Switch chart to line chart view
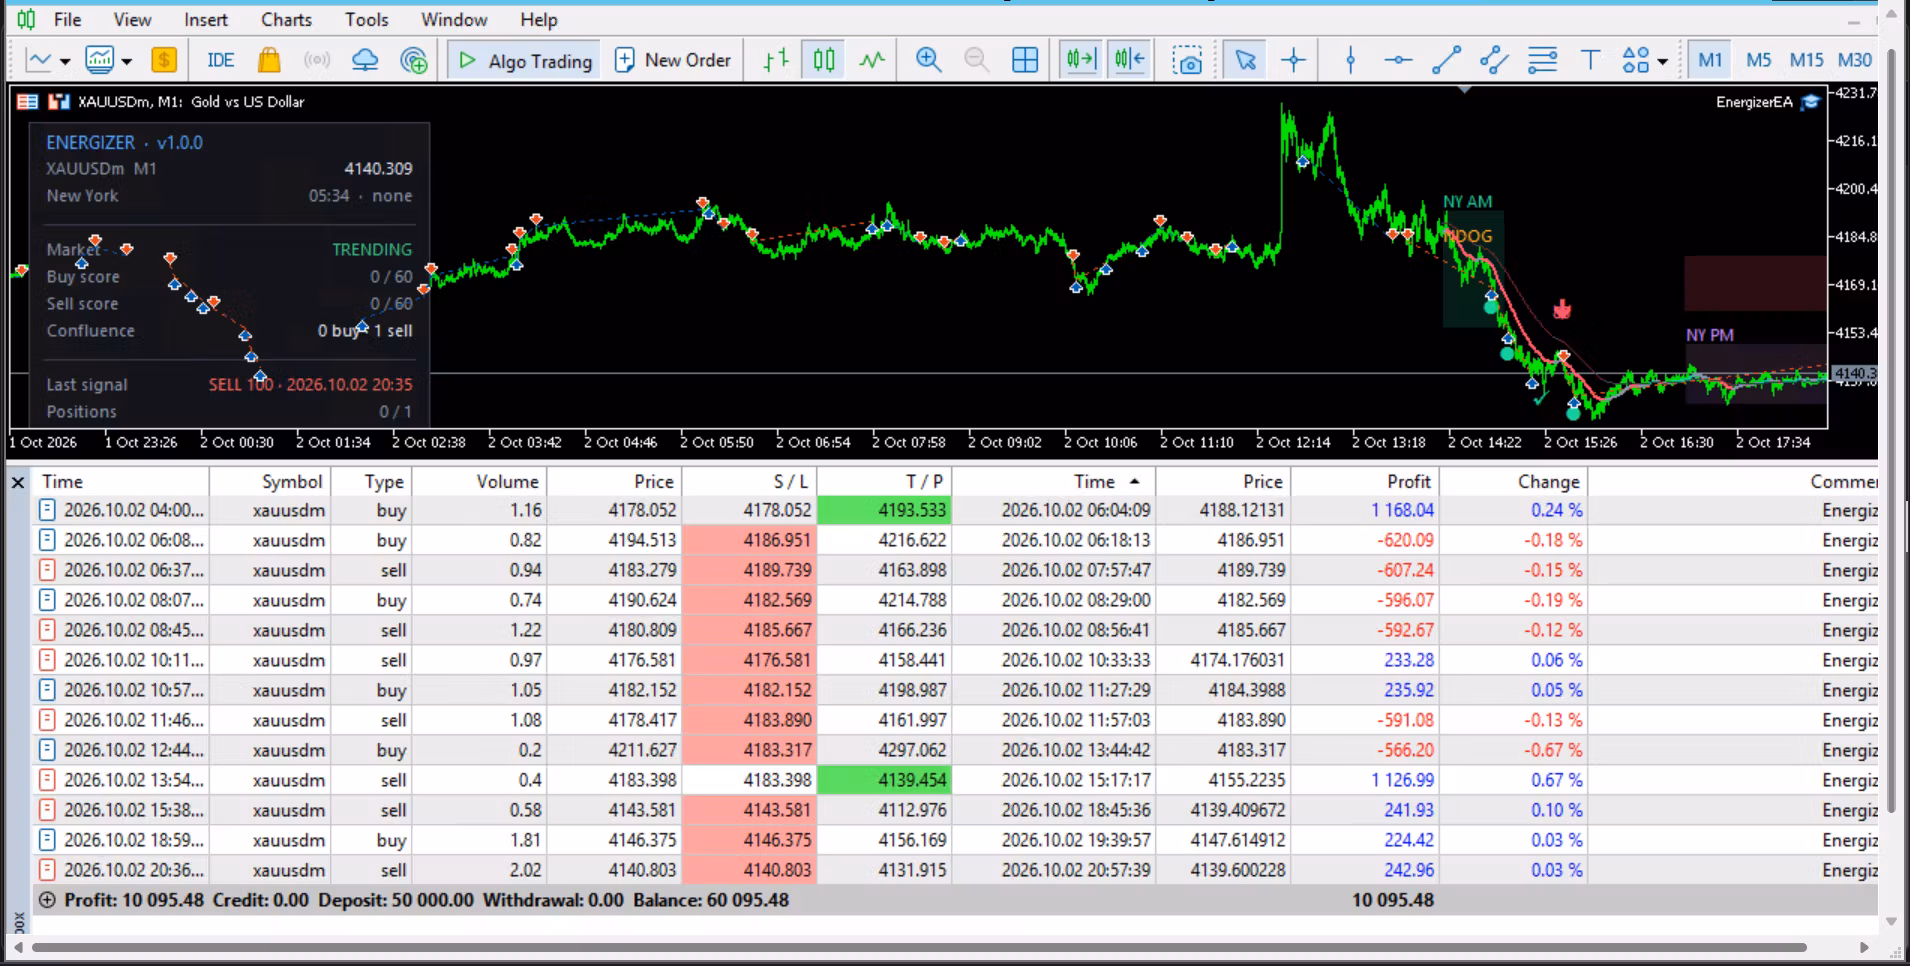The height and width of the screenshot is (966, 1910). (x=872, y=60)
